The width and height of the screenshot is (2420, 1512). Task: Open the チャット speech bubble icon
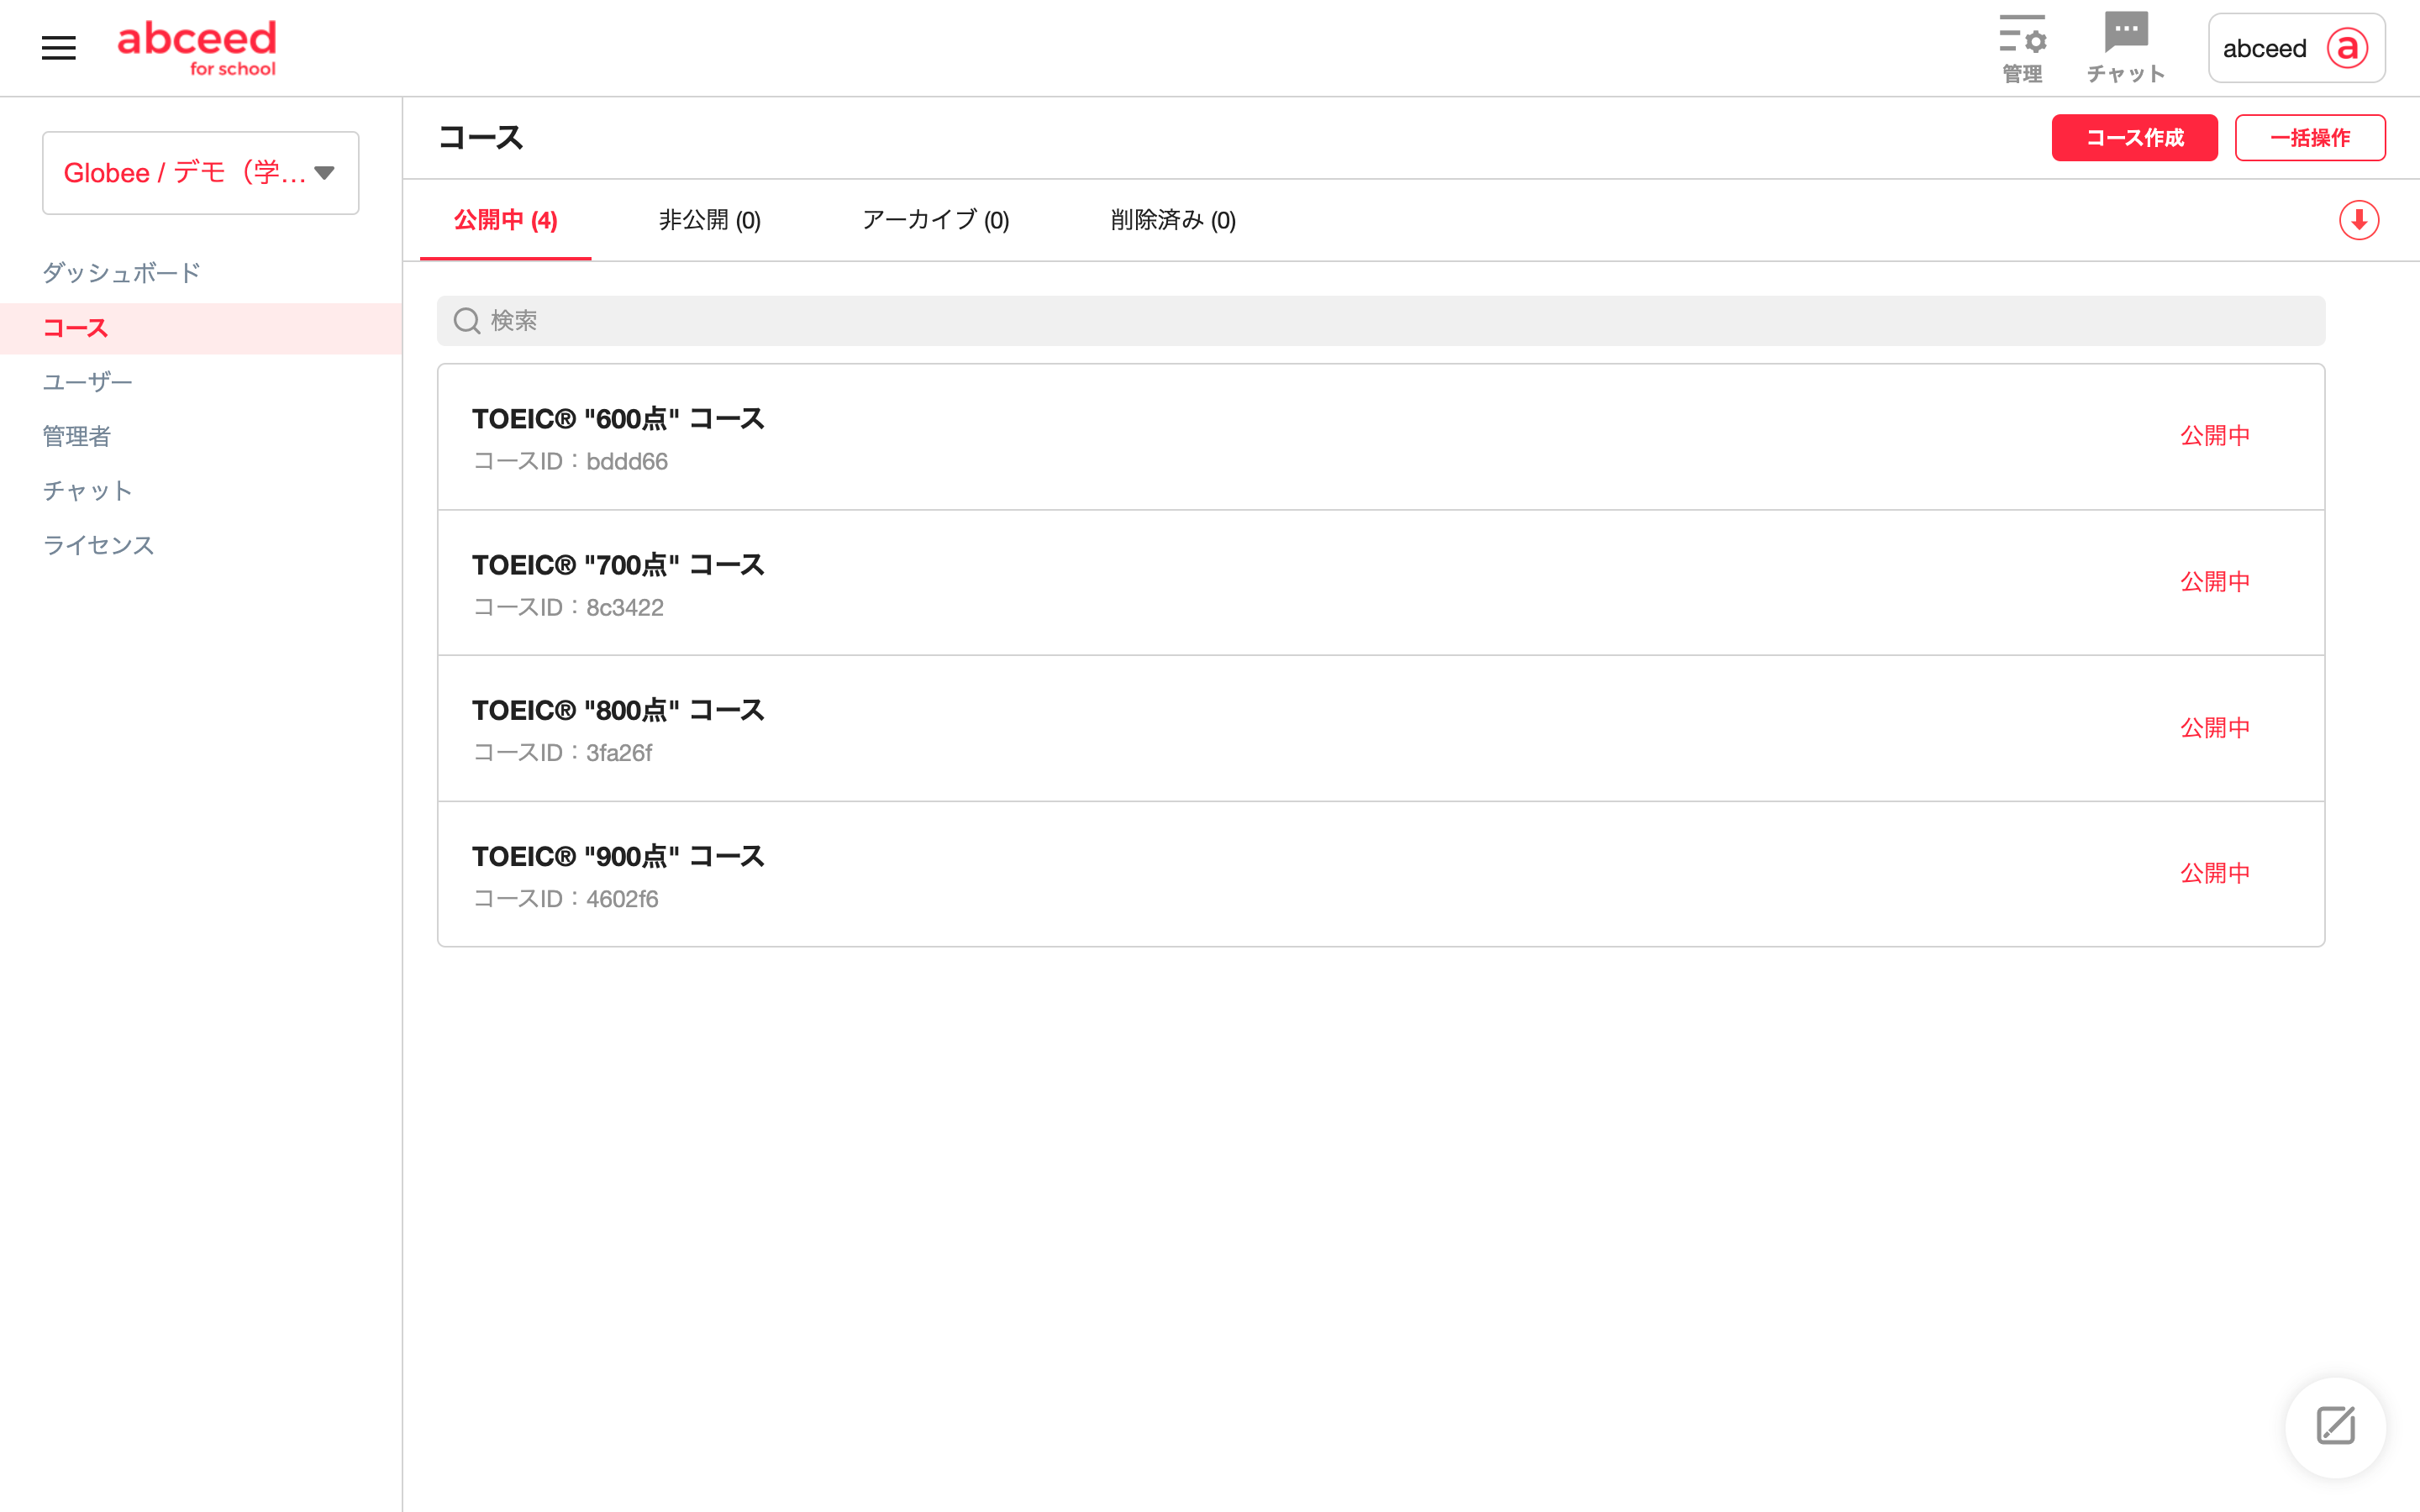click(x=2126, y=48)
